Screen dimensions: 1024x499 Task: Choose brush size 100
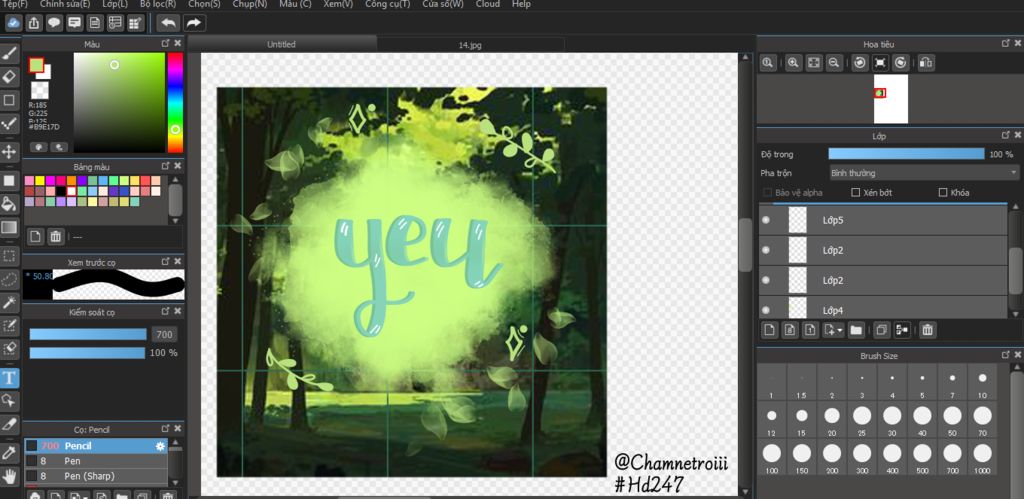[772, 457]
